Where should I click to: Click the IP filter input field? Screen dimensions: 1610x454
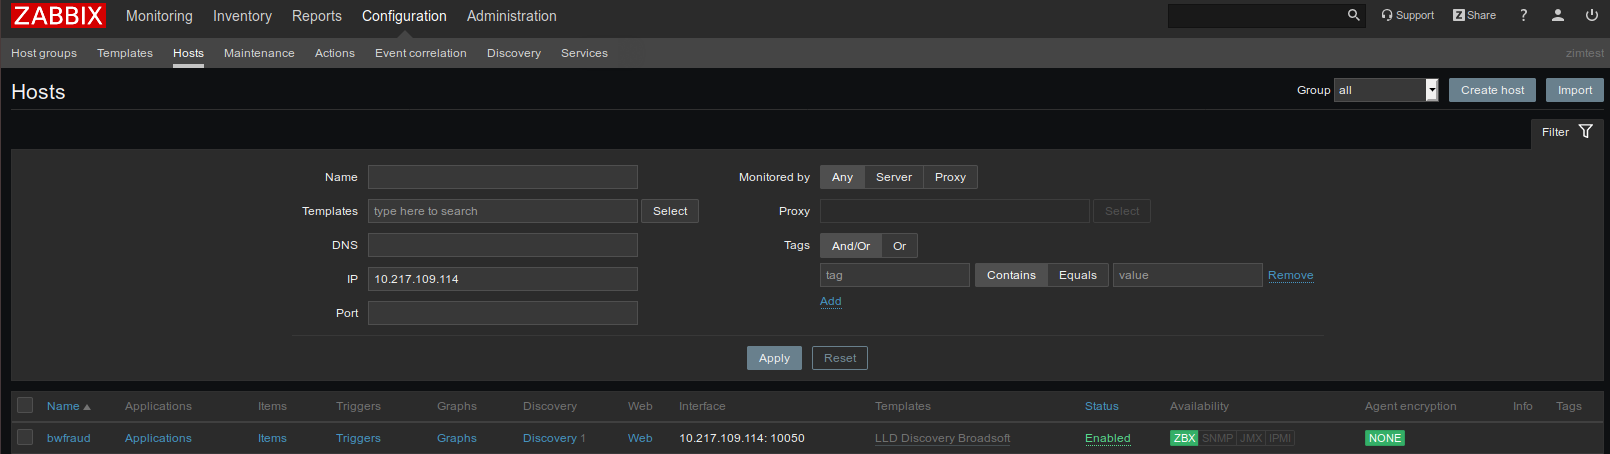pos(502,279)
